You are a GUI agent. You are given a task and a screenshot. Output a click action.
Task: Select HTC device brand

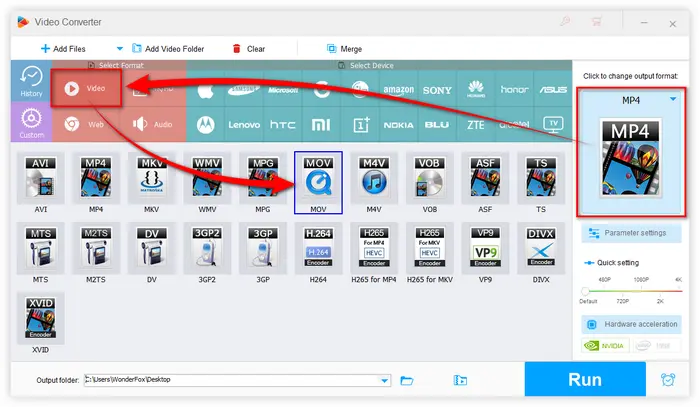tap(283, 125)
